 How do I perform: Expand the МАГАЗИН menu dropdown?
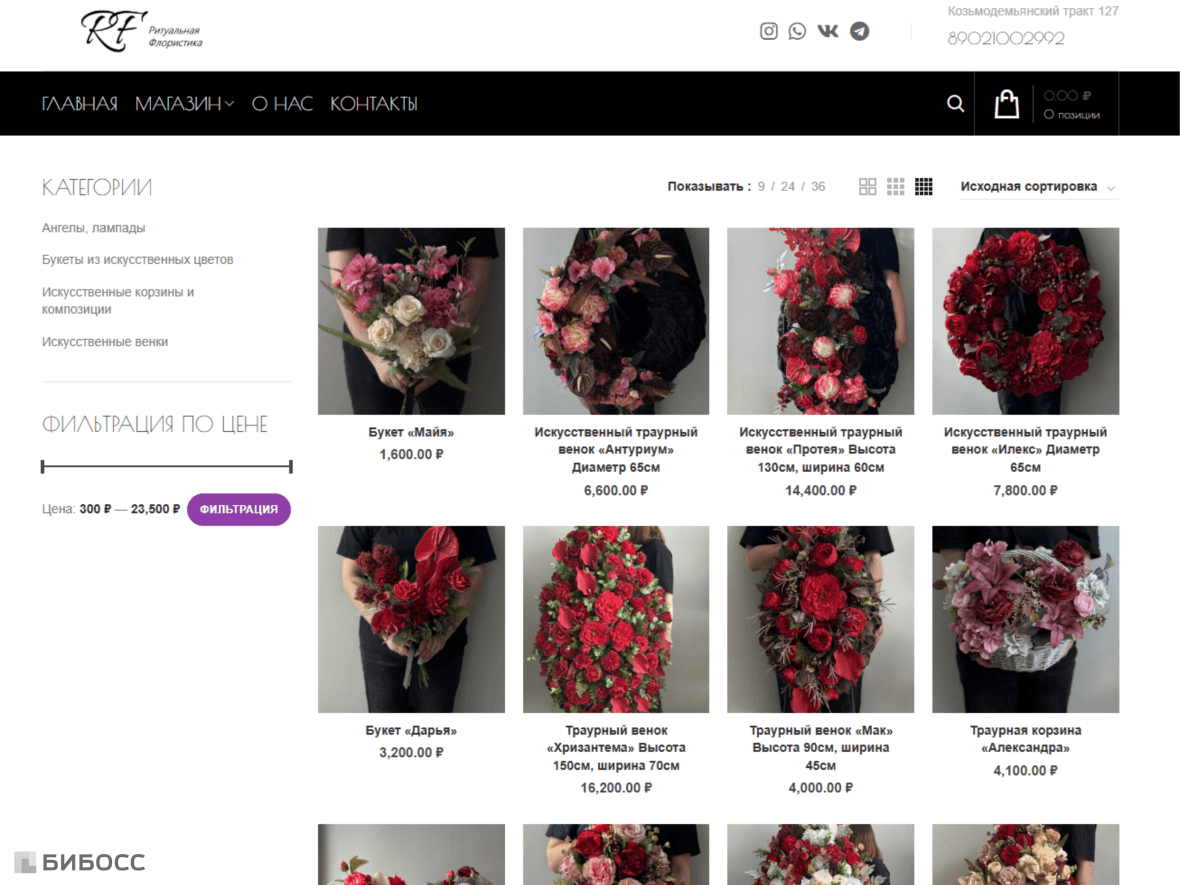(184, 104)
